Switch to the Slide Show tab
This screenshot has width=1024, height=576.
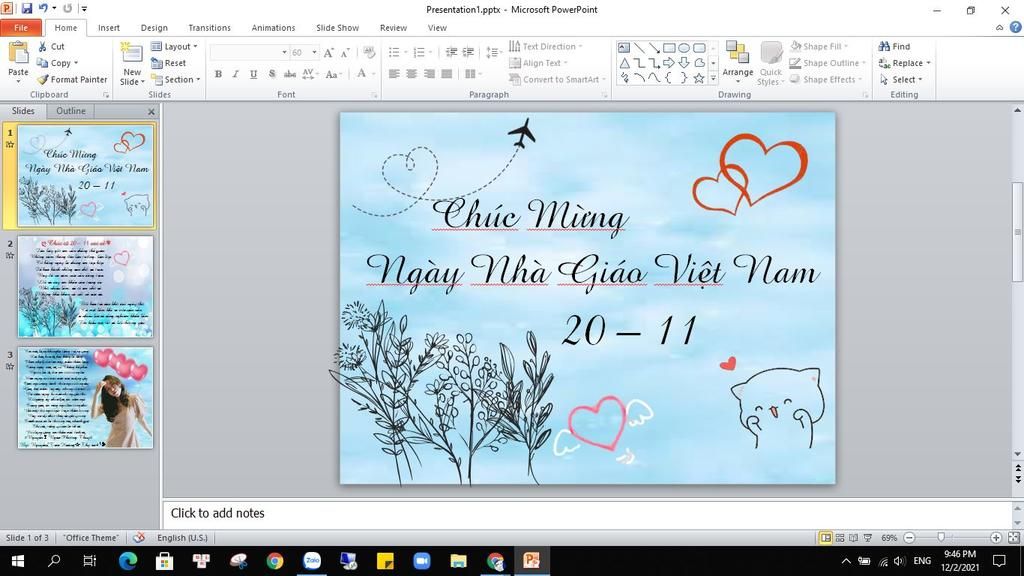pos(337,27)
